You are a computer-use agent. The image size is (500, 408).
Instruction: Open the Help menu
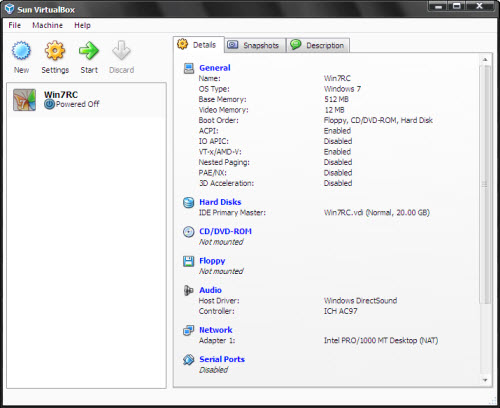82,25
